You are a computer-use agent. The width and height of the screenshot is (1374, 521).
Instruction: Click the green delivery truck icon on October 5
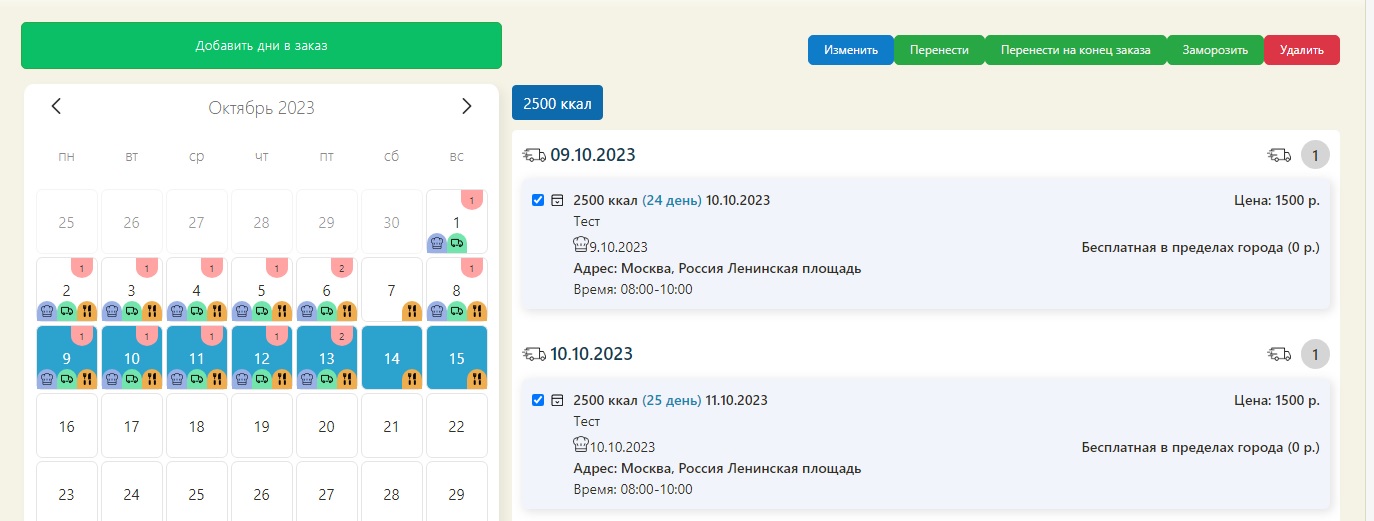[261, 310]
